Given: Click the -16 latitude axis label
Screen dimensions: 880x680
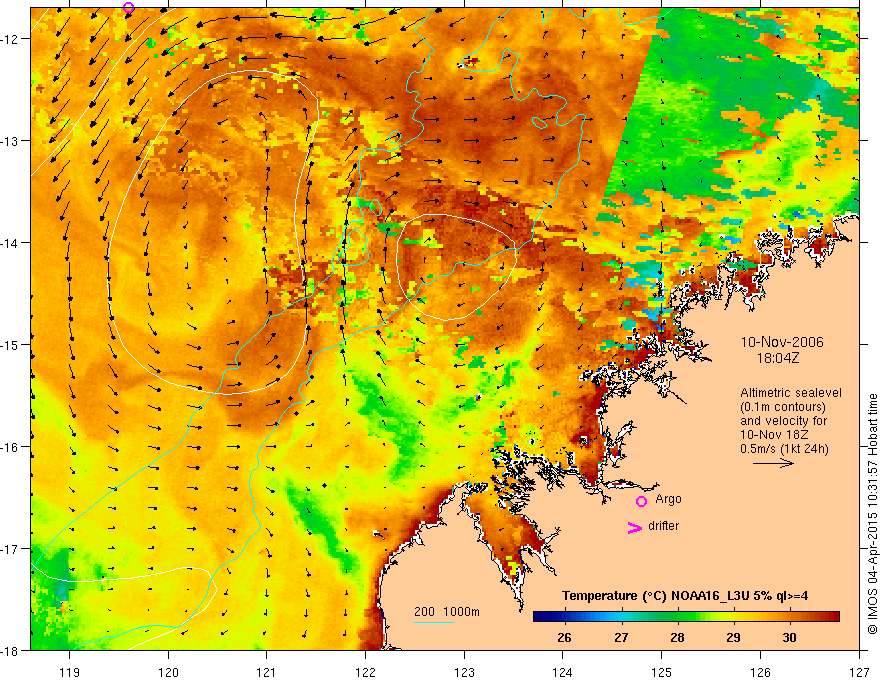Looking at the screenshot, I should pyautogui.click(x=10, y=447).
